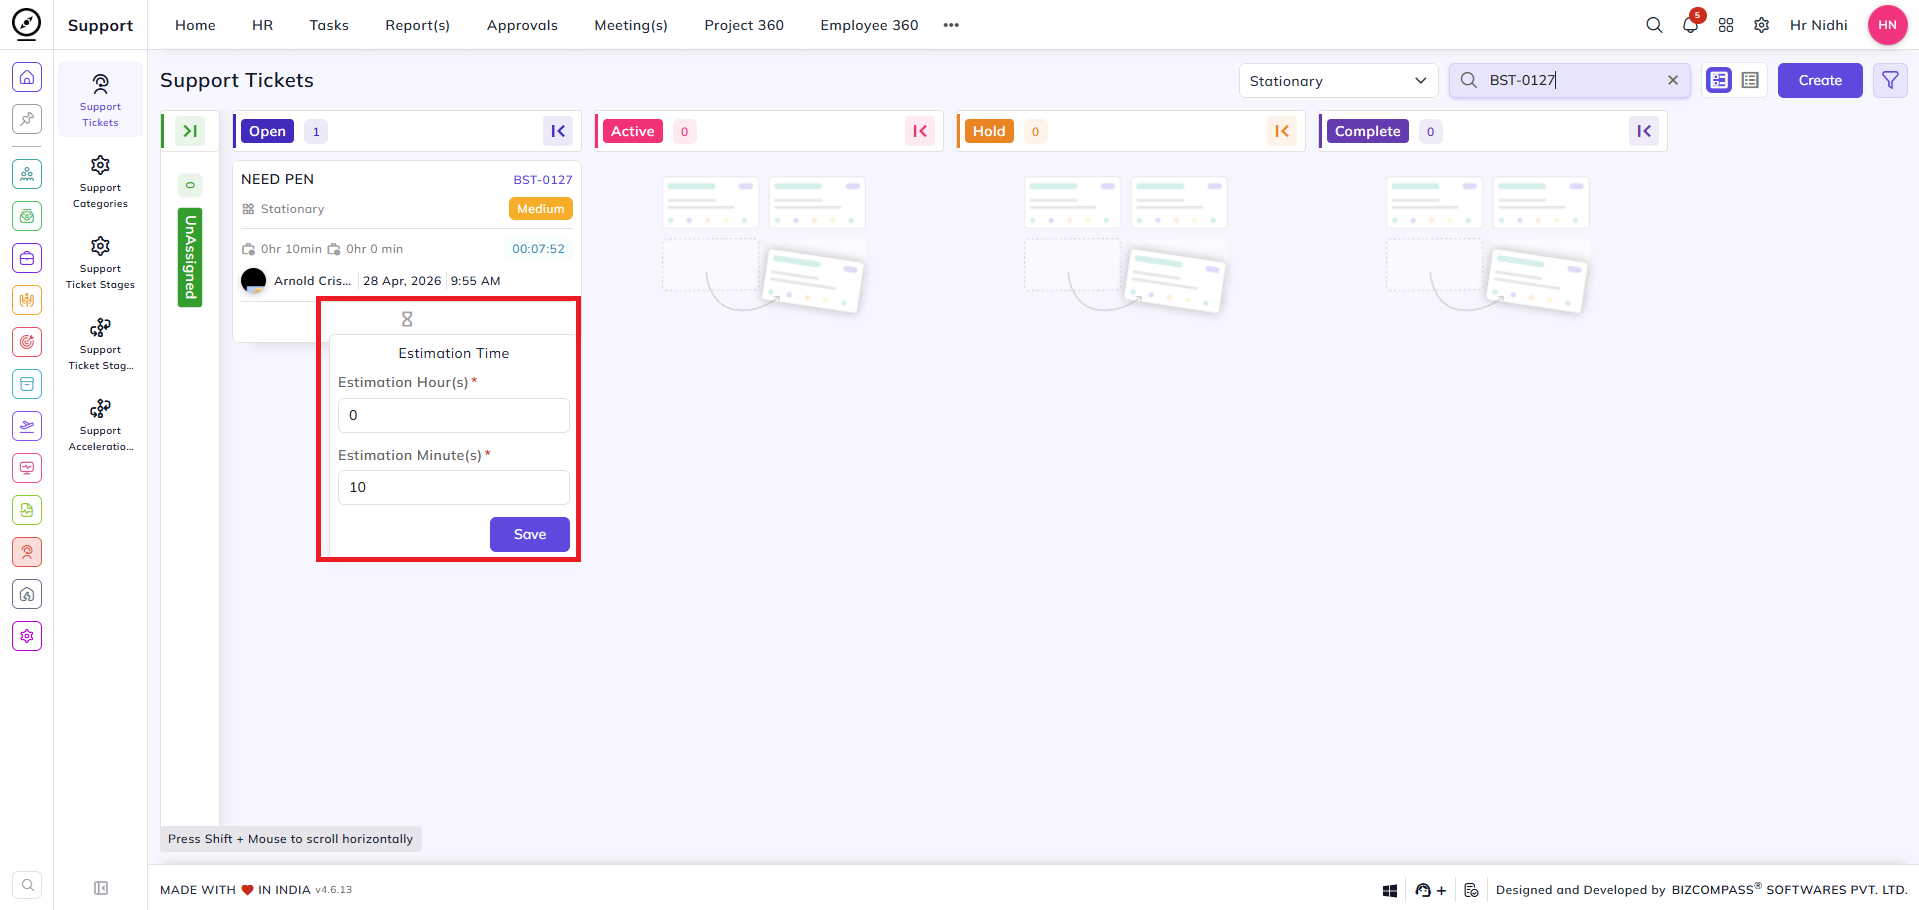Screen dimensions: 1919x910
Task: Expand the UnAssigned column
Action: [x=190, y=131]
